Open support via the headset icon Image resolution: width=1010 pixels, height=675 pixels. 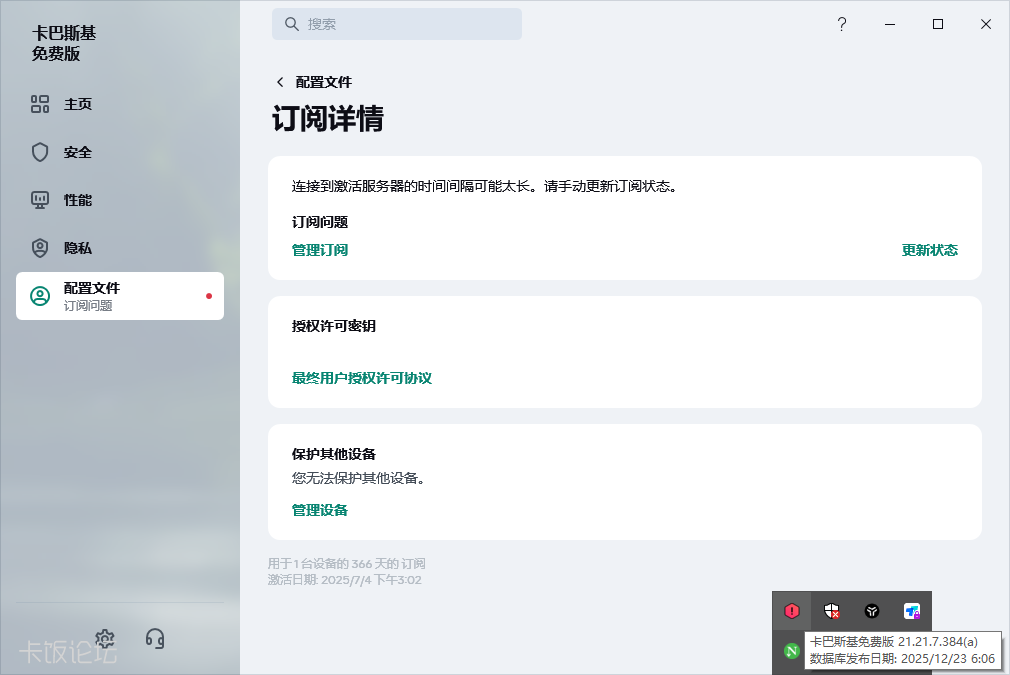point(155,638)
